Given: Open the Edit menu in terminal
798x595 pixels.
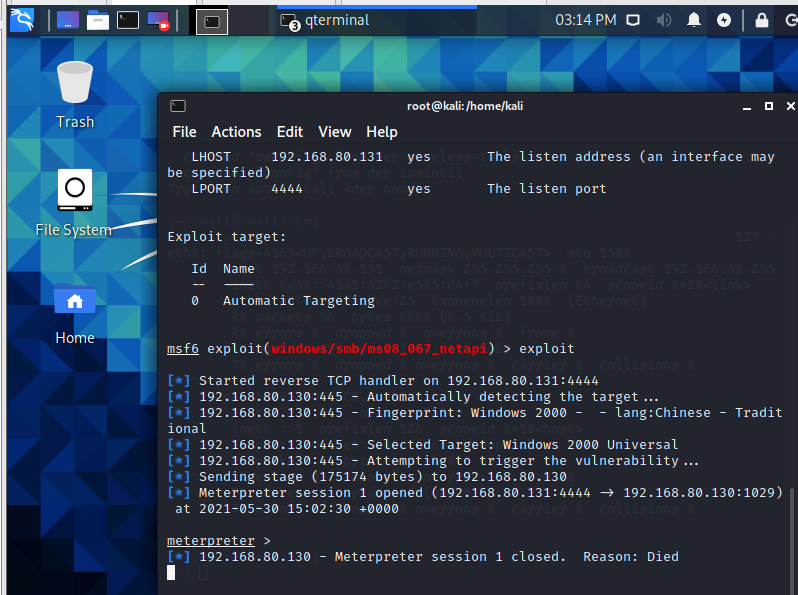Looking at the screenshot, I should coord(290,132).
